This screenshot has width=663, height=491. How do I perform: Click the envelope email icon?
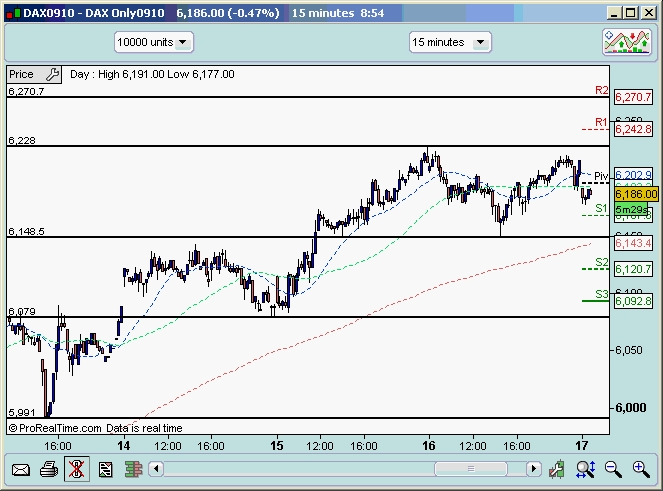(x=20, y=468)
